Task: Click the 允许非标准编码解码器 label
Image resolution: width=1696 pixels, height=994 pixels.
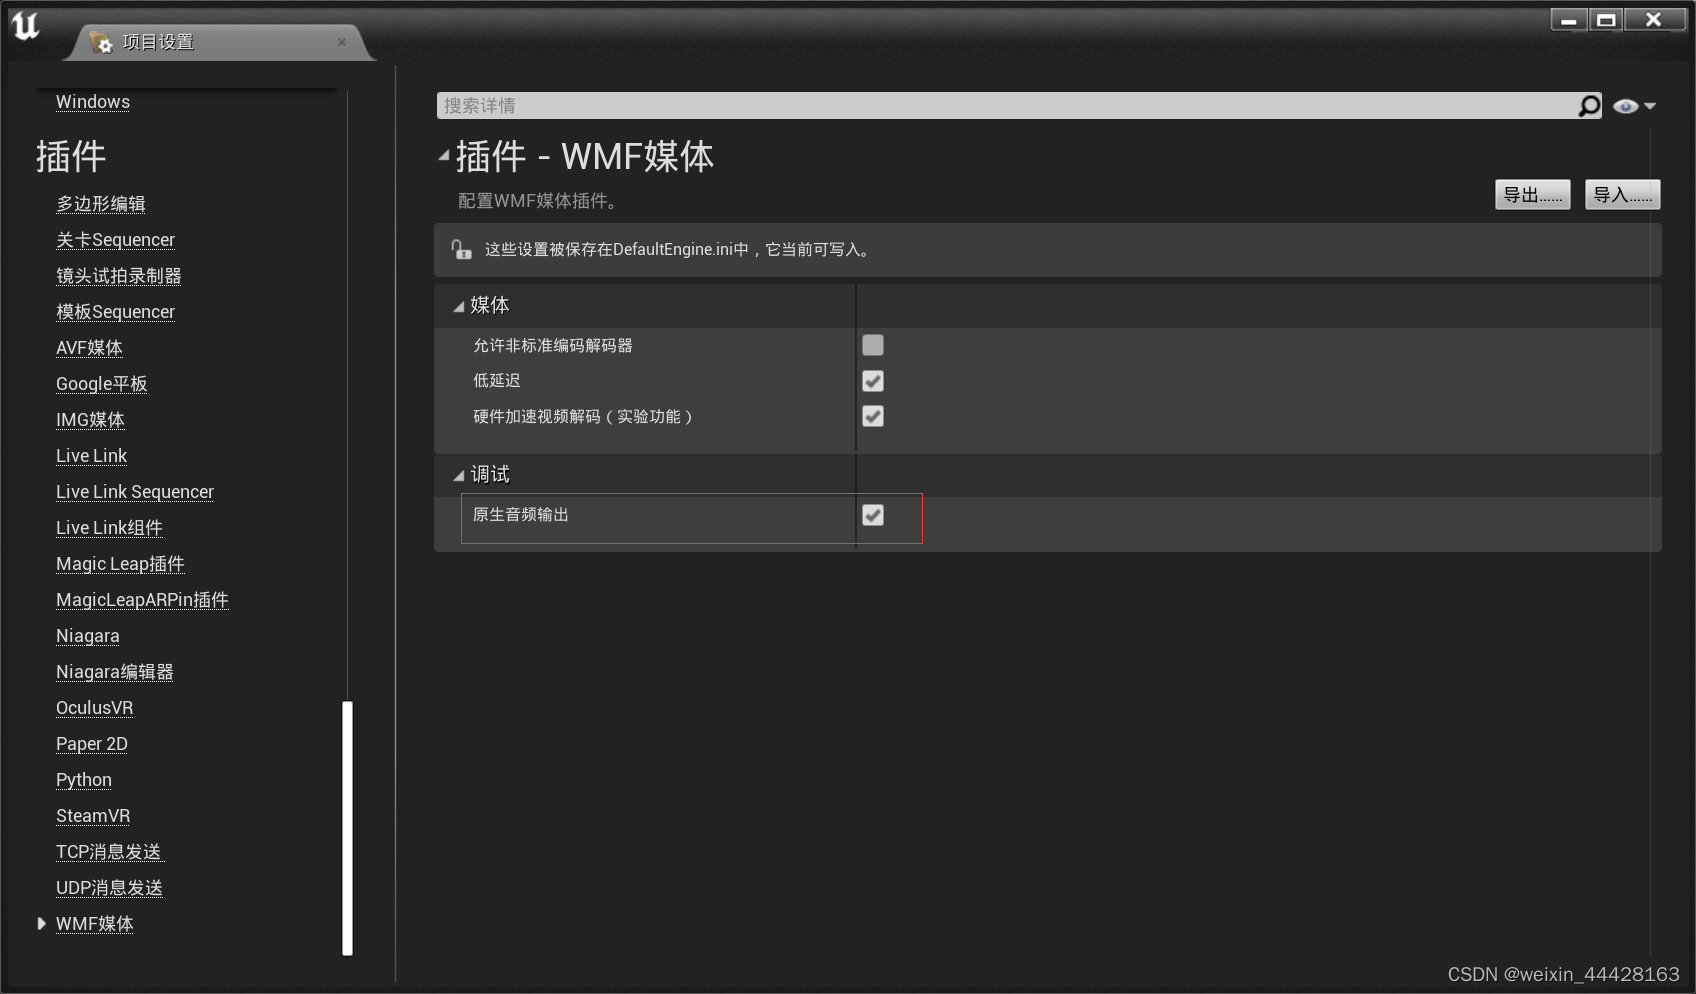Action: pyautogui.click(x=553, y=345)
